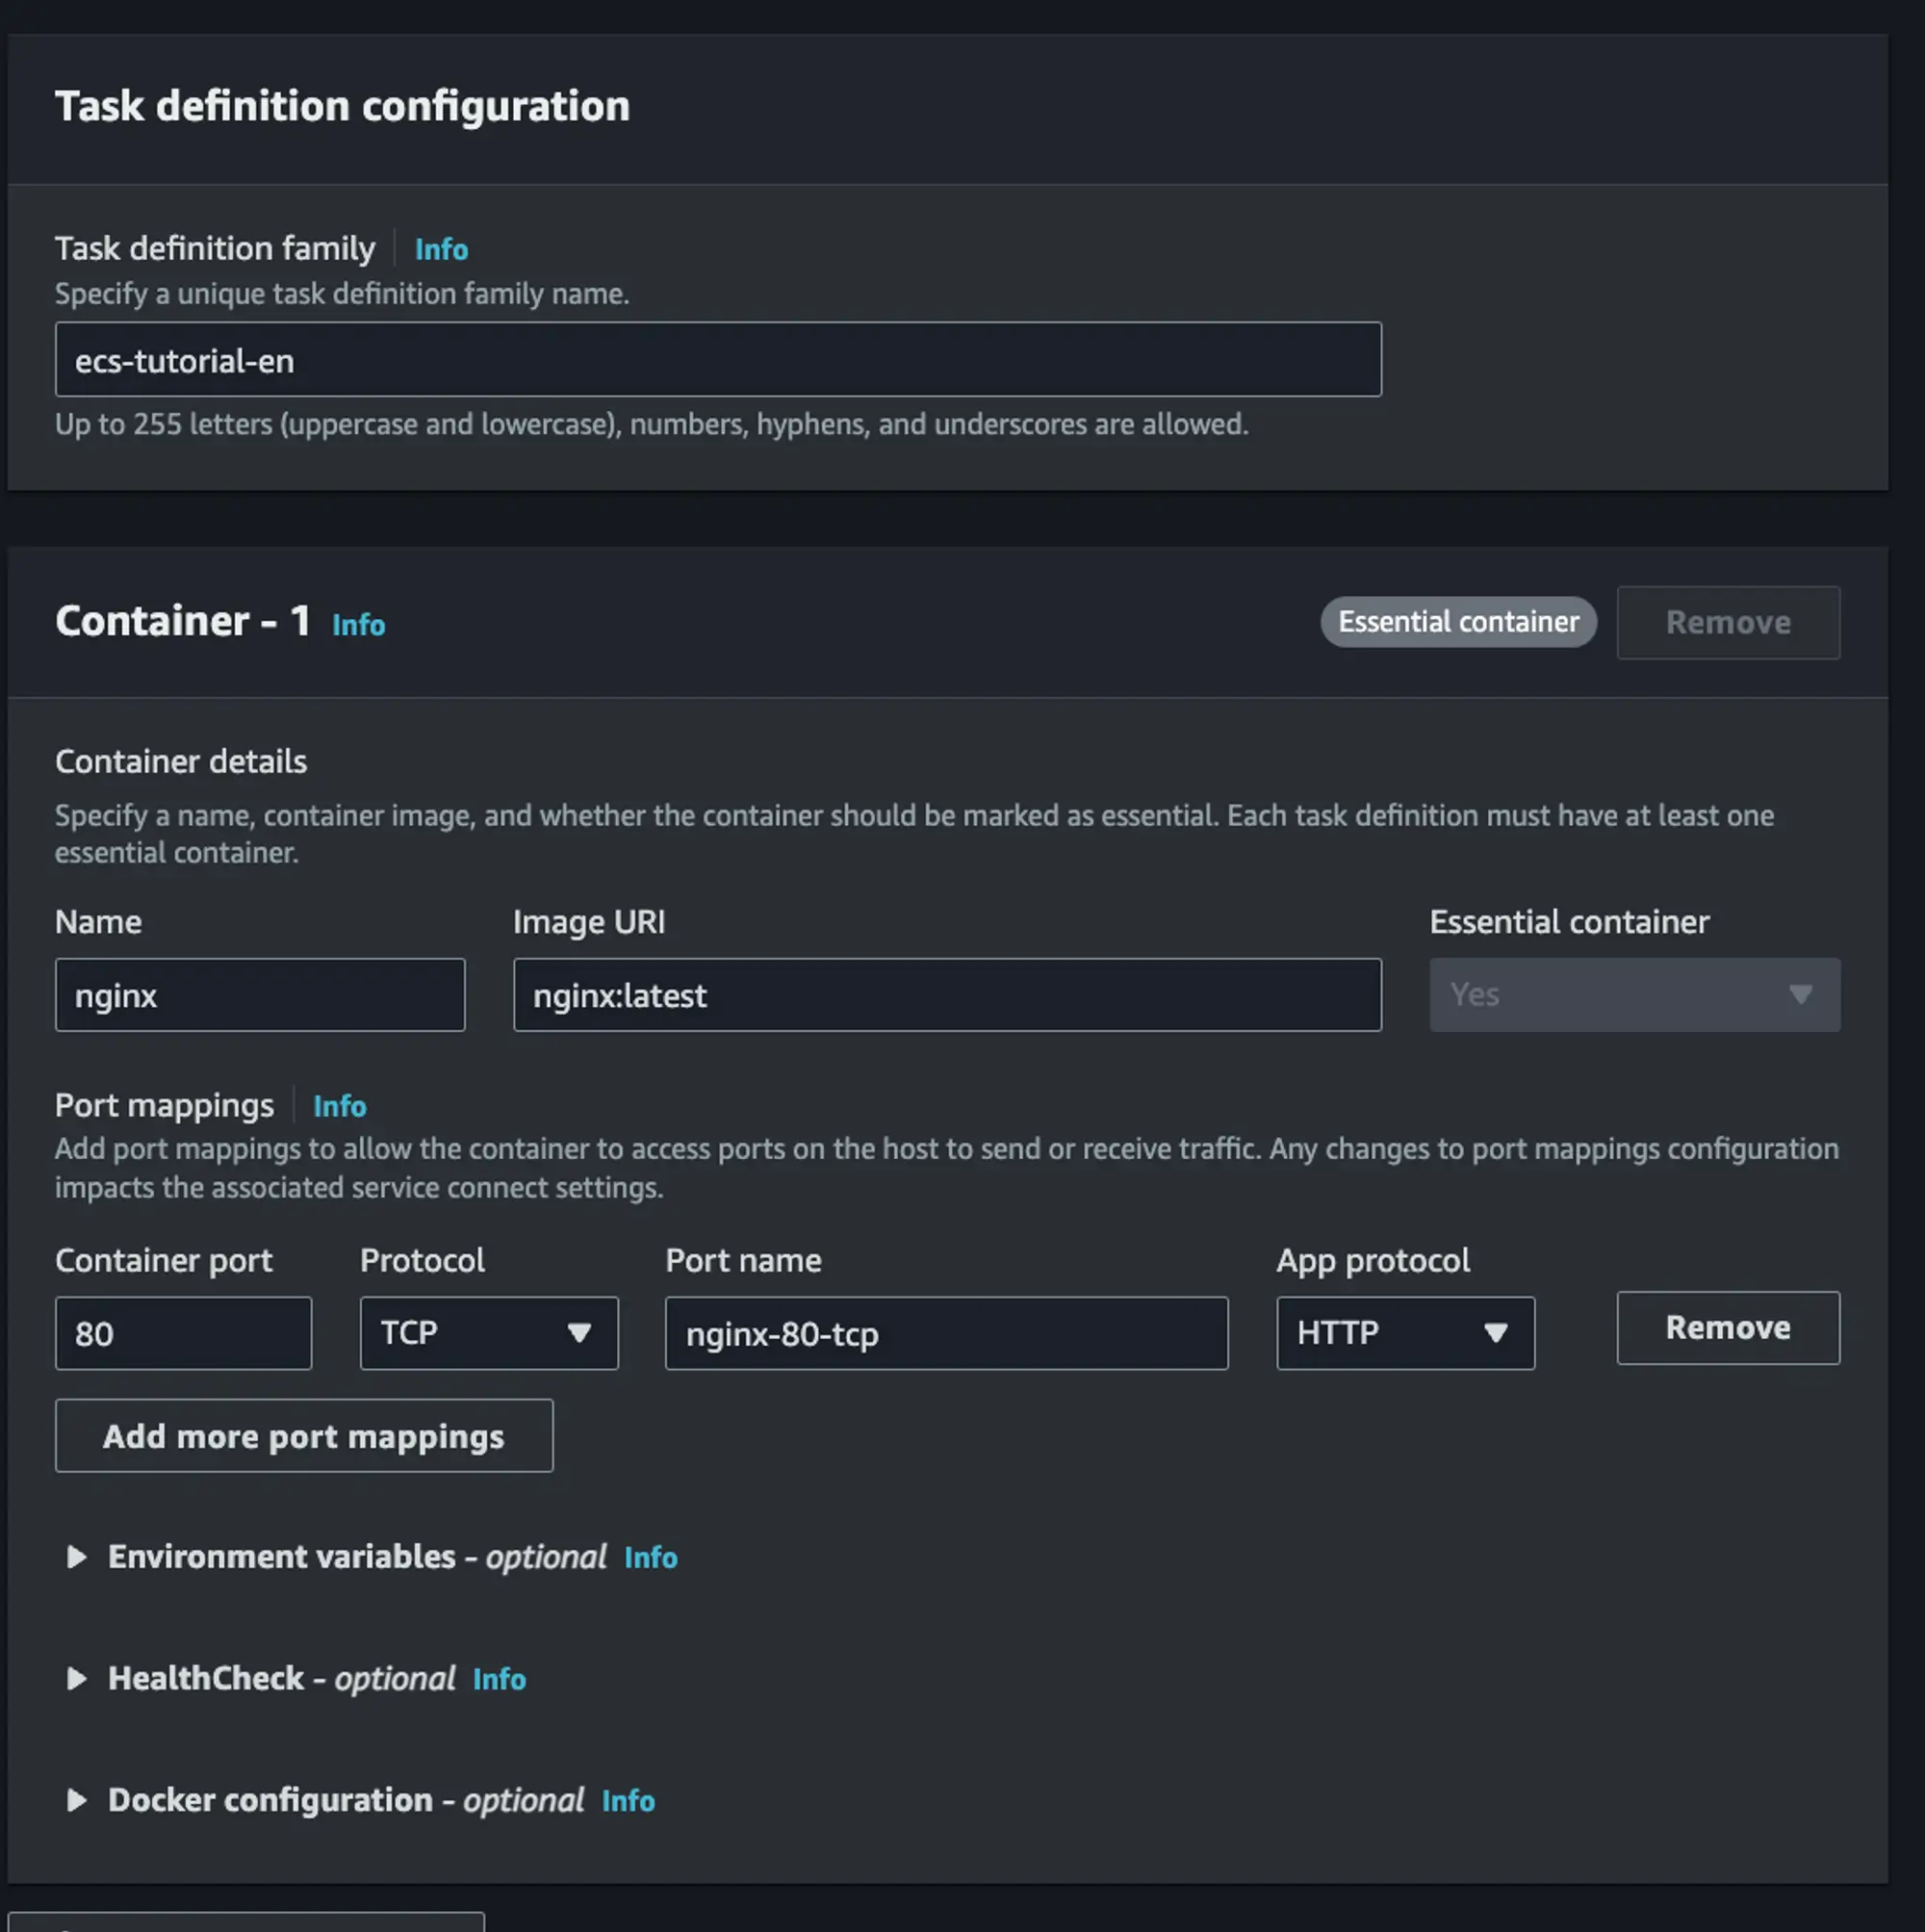This screenshot has width=1925, height=1932.
Task: Open the Protocol dropdown showing TCP
Action: coord(488,1333)
